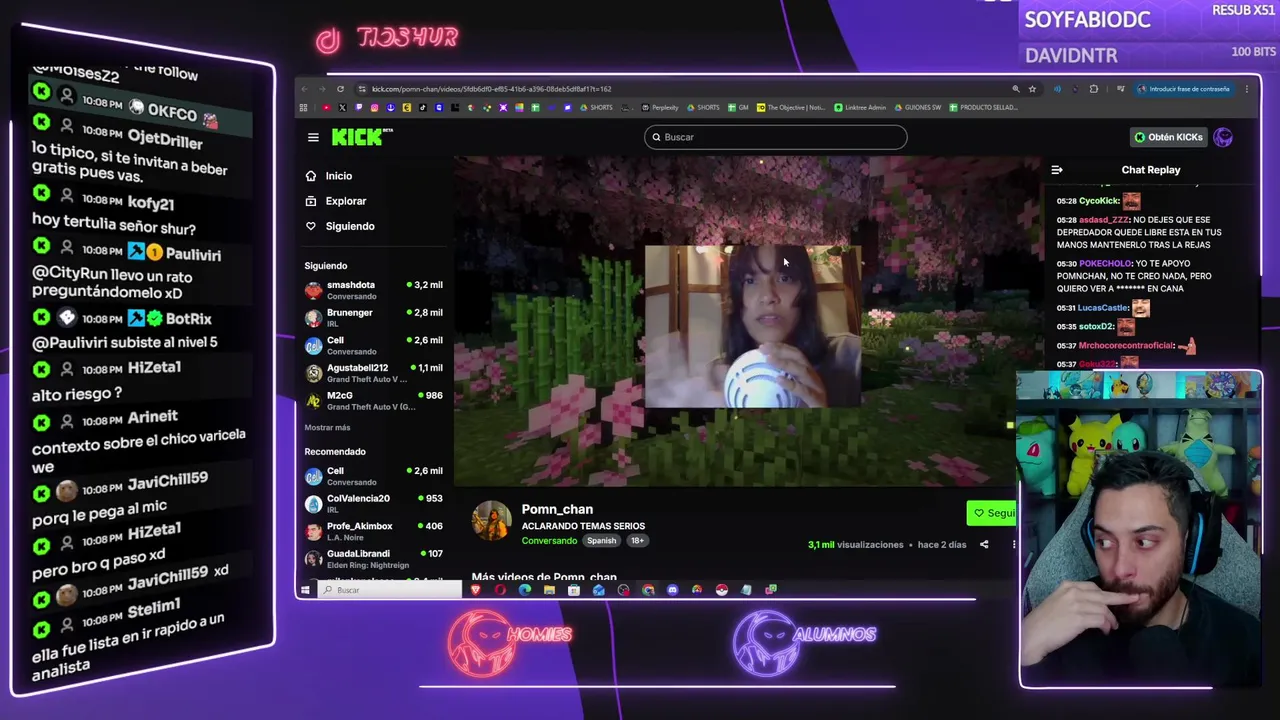Go to the Explorar section
The height and width of the screenshot is (720, 1280).
336,201
